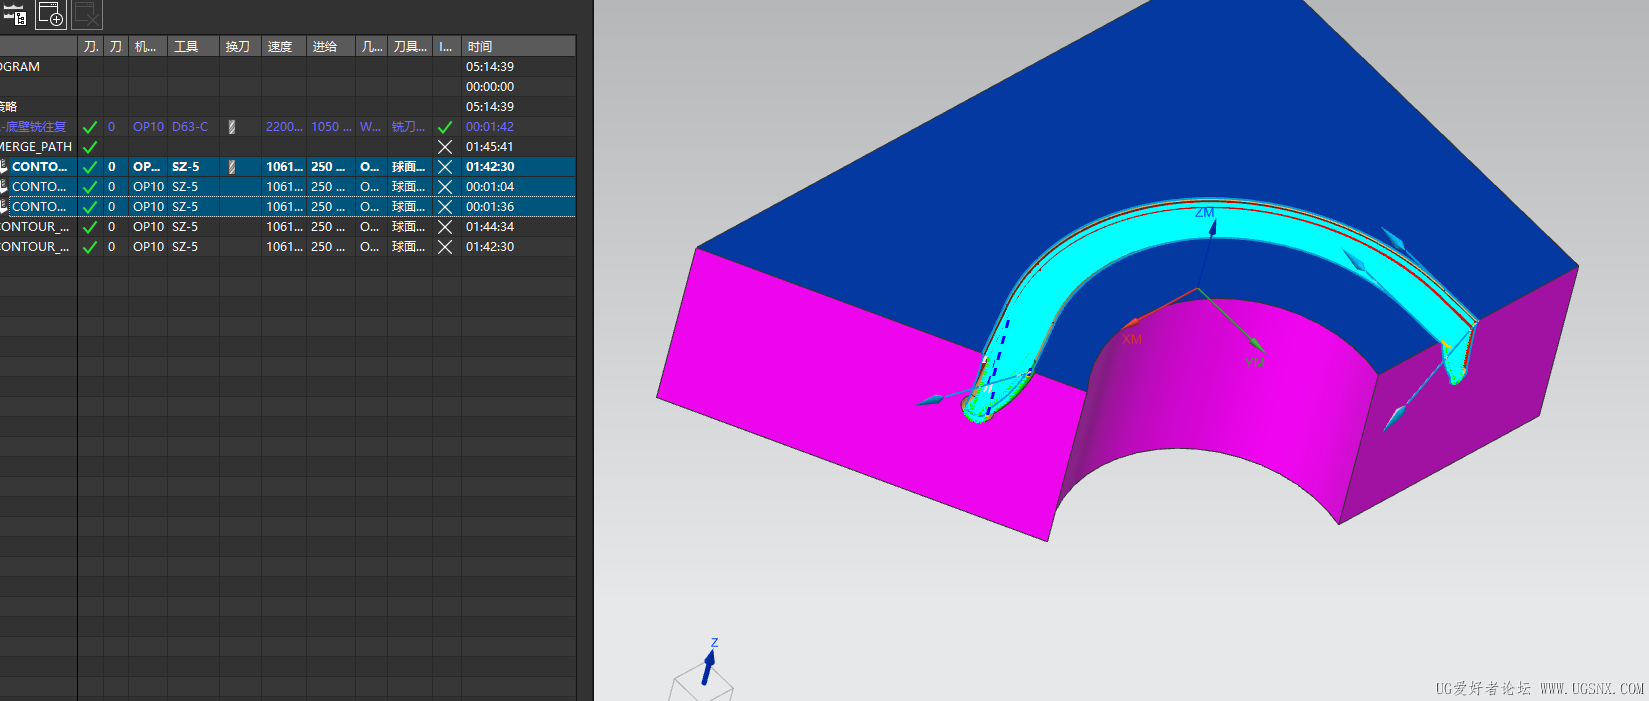Click green check beside time 00:01:42
The height and width of the screenshot is (701, 1649).
(445, 127)
